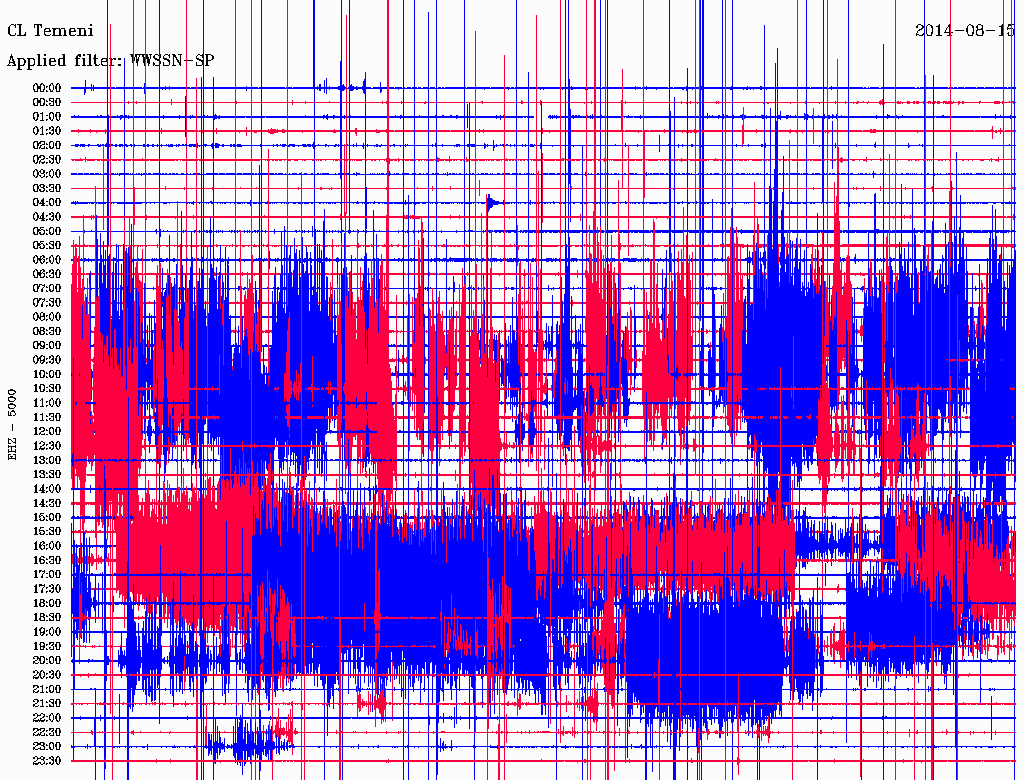The width and height of the screenshot is (1024, 780).
Task: Click the 08:00 time label
Action: coord(47,317)
